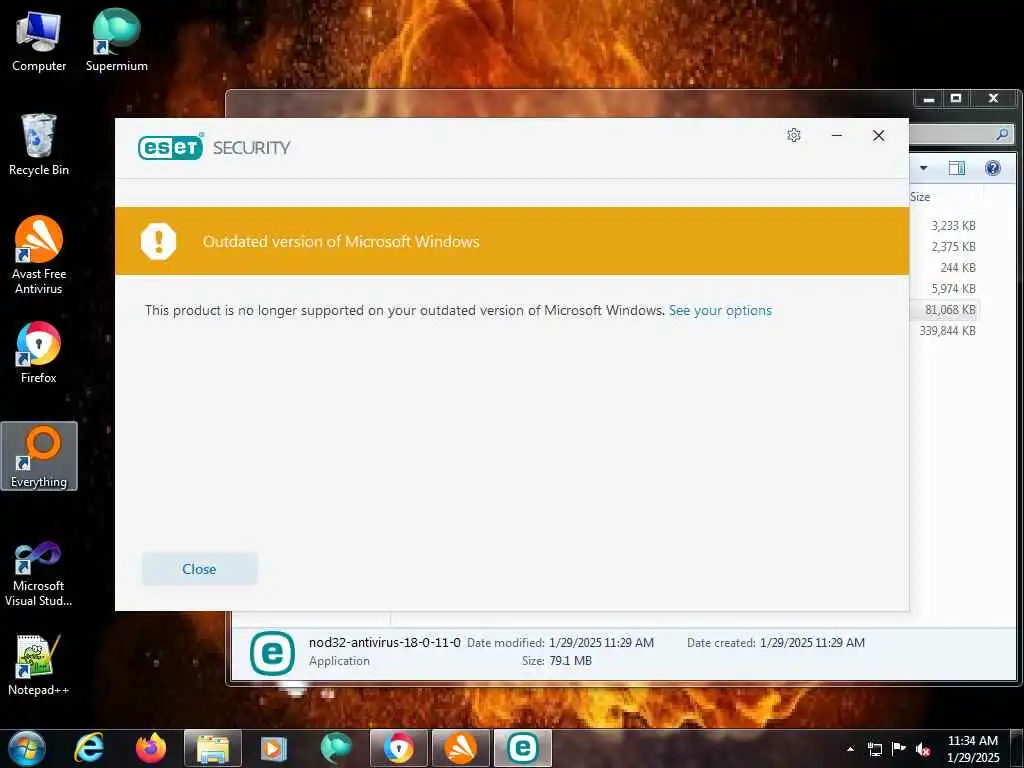1024x768 pixels.
Task: Click nod32-antivirus-18-0-11-0 filename in details pane
Action: (385, 643)
